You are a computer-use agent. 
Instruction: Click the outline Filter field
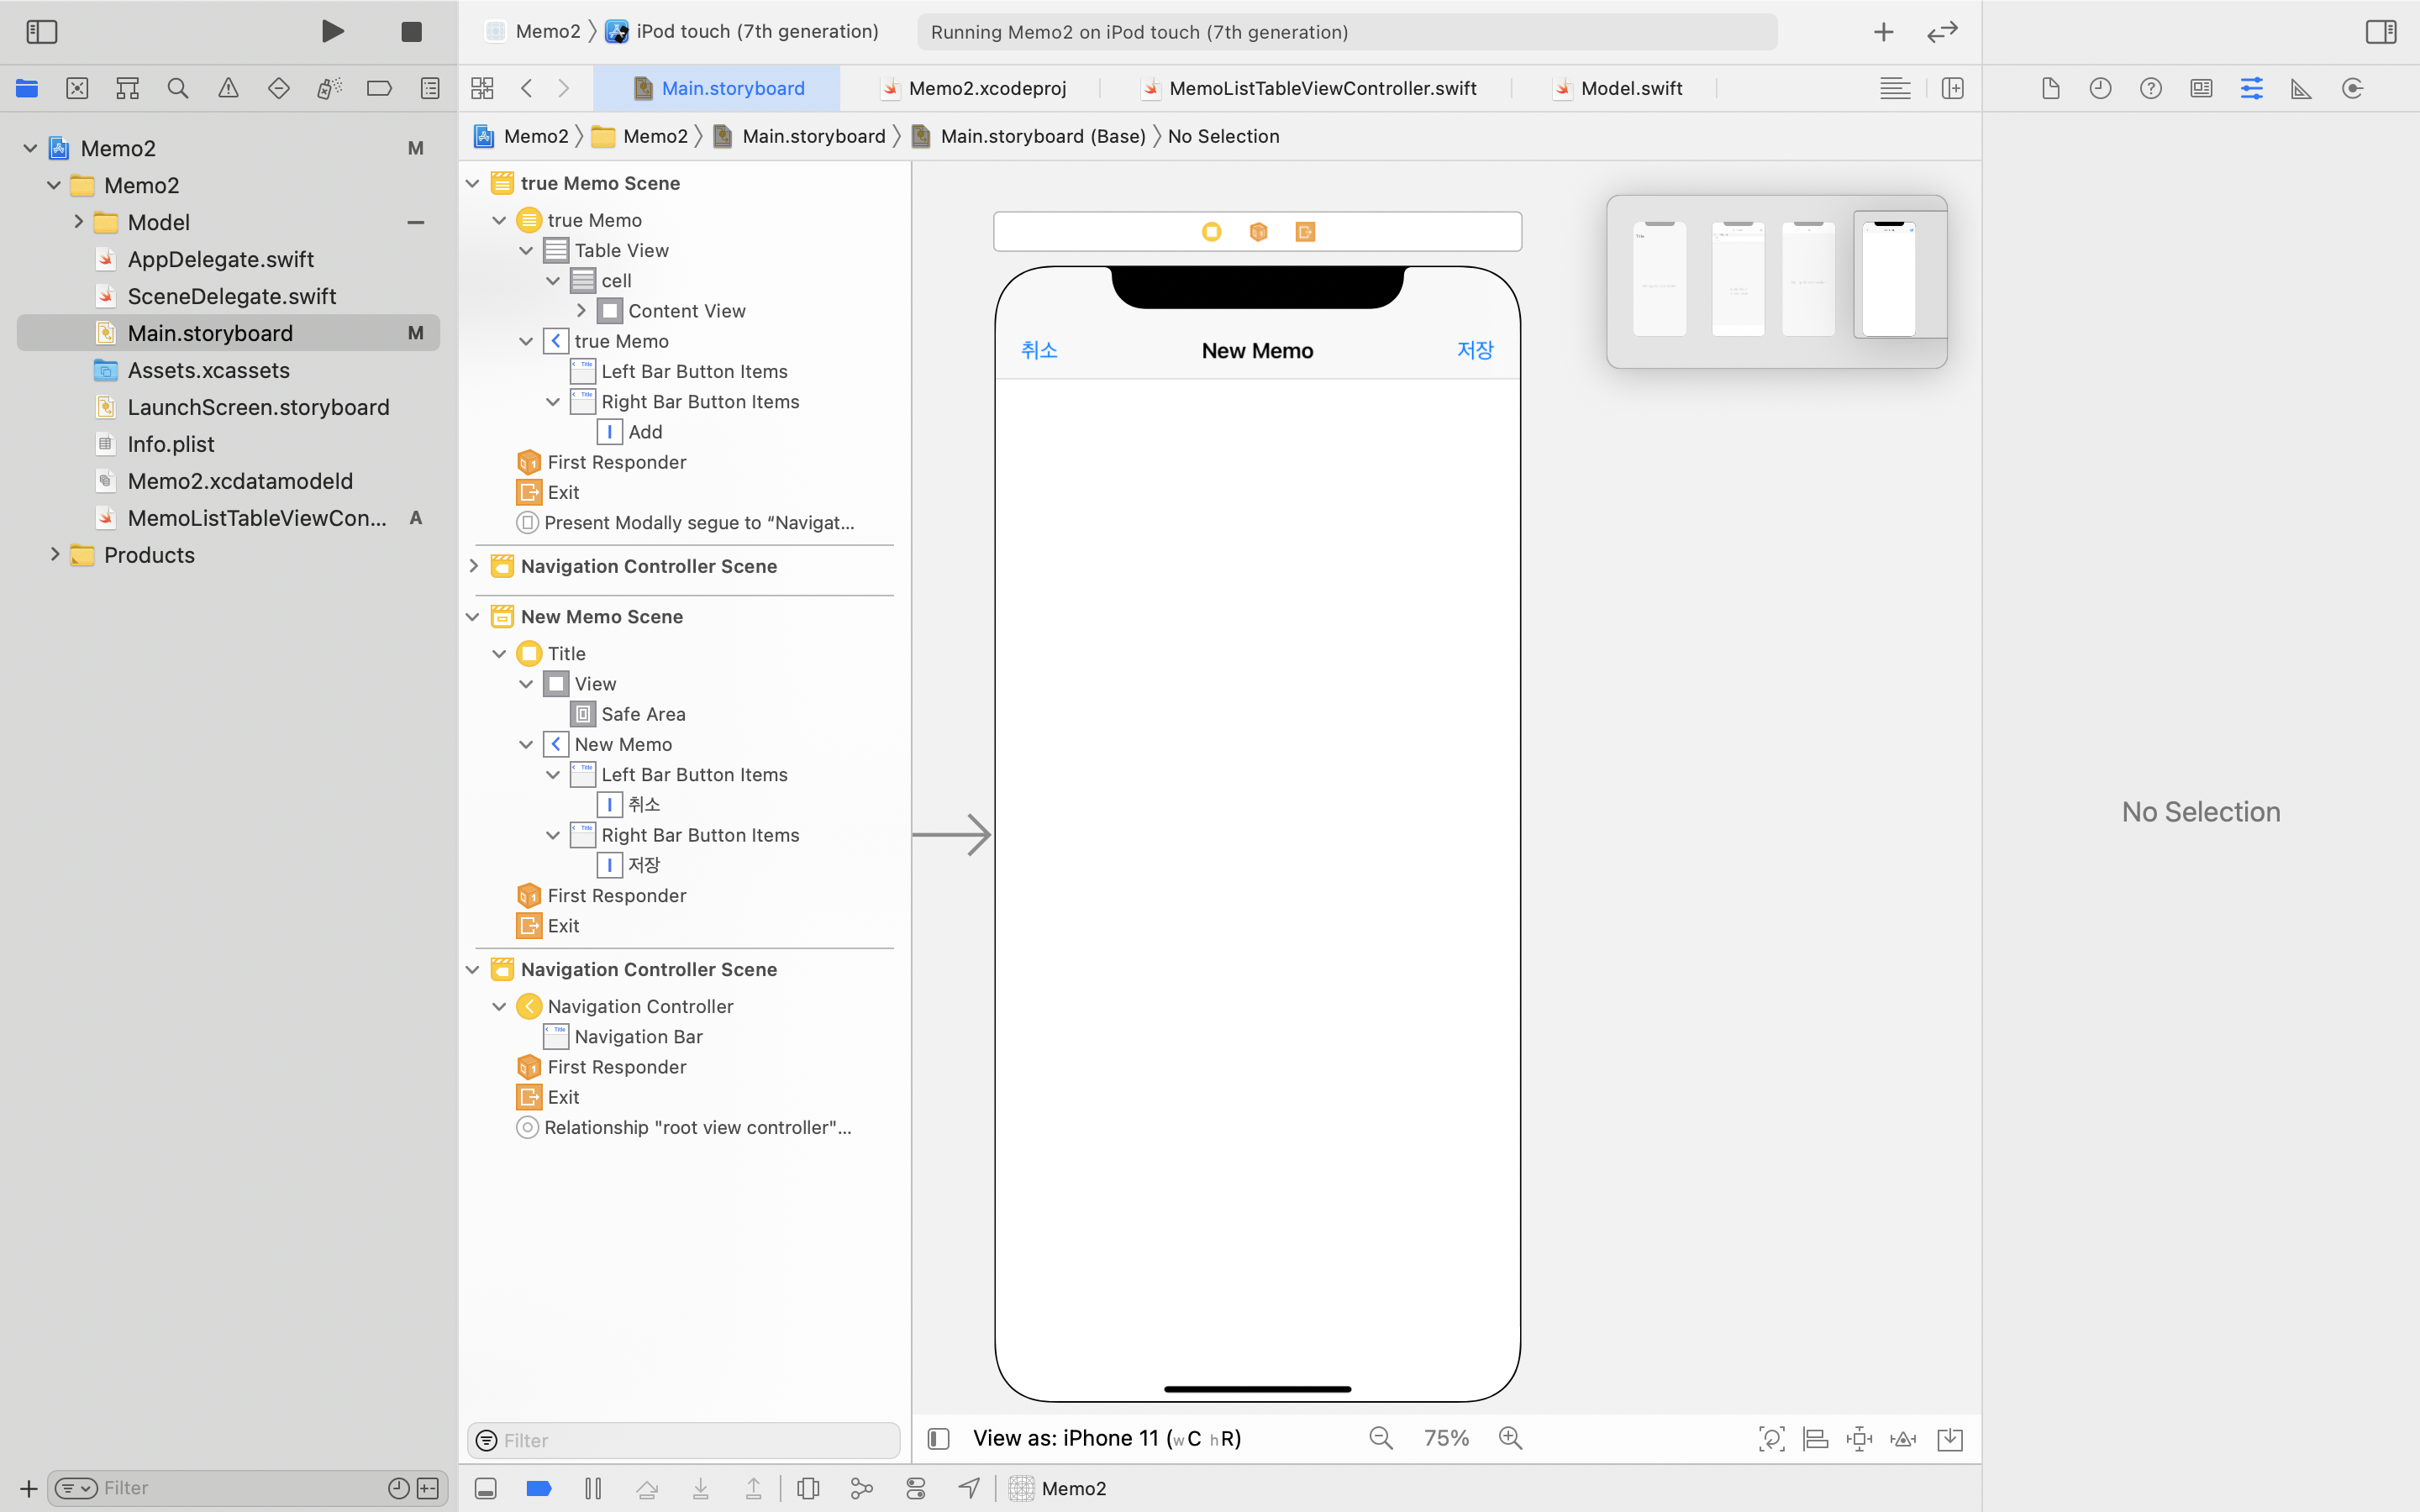pyautogui.click(x=690, y=1440)
